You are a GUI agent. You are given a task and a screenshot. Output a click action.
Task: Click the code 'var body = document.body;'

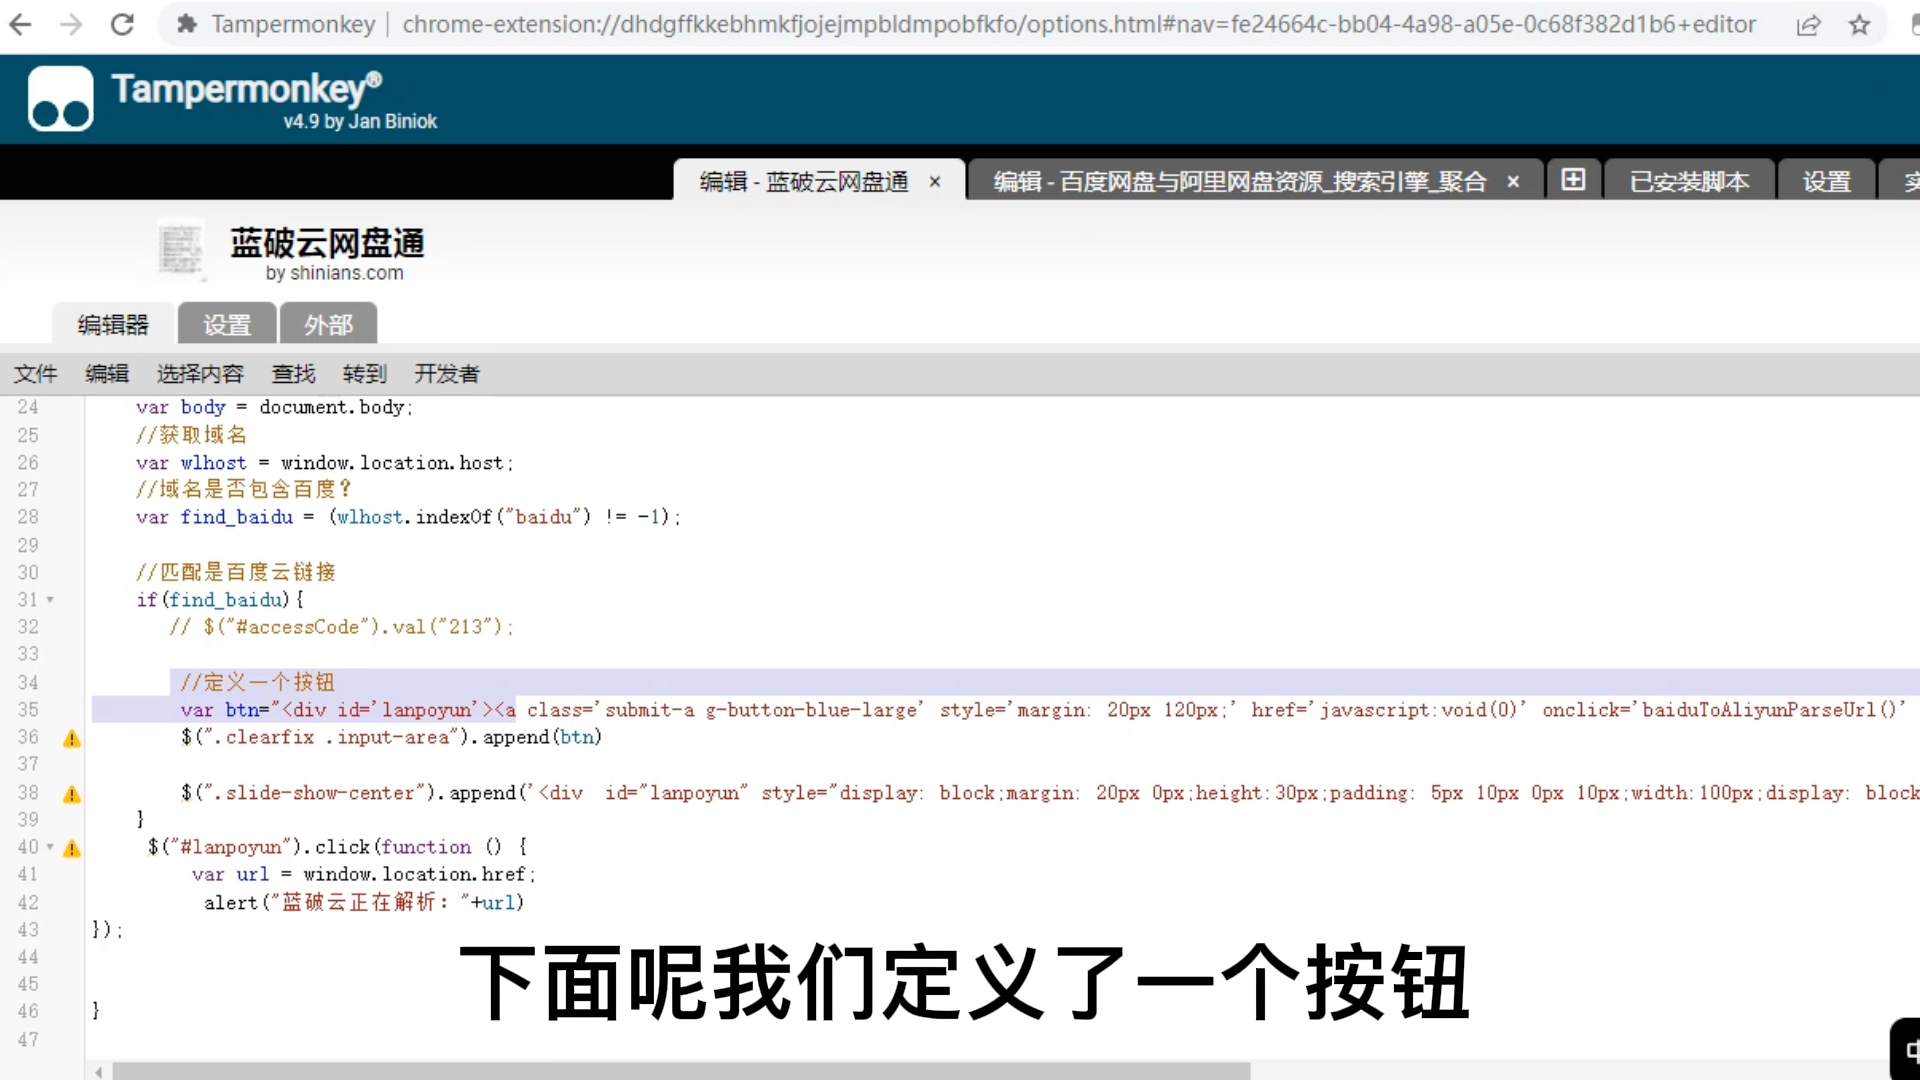[x=274, y=407]
